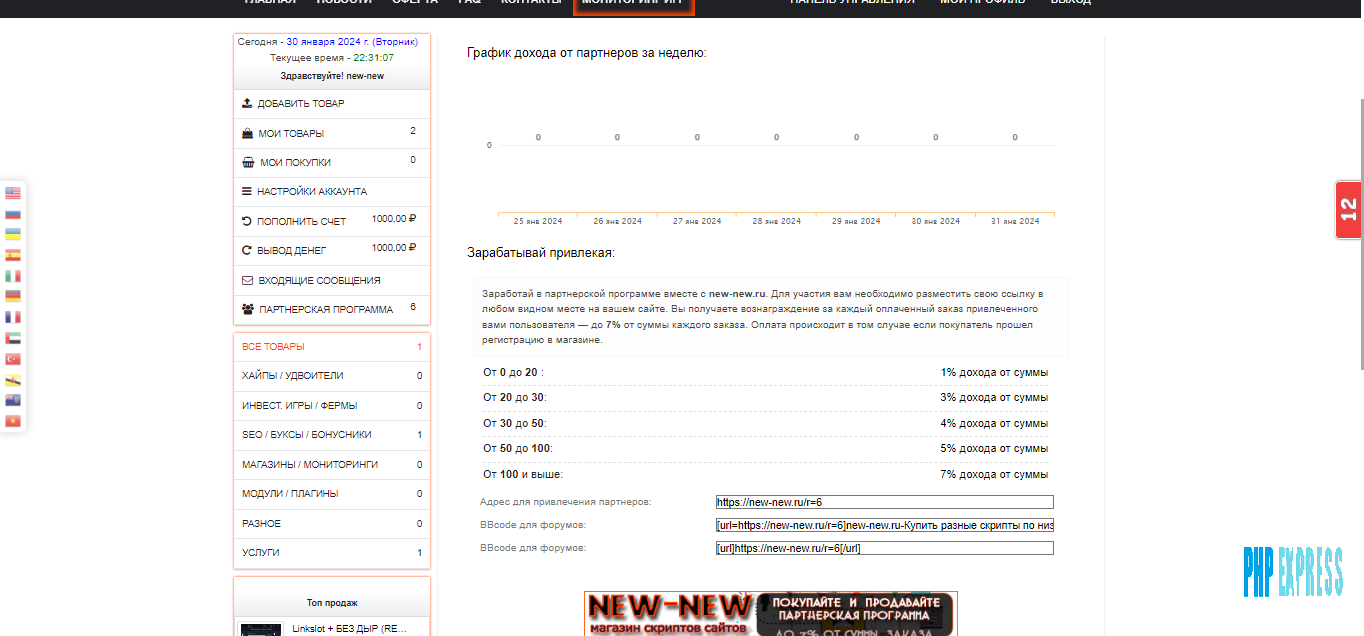Click the row От 100 и выше

[765, 474]
